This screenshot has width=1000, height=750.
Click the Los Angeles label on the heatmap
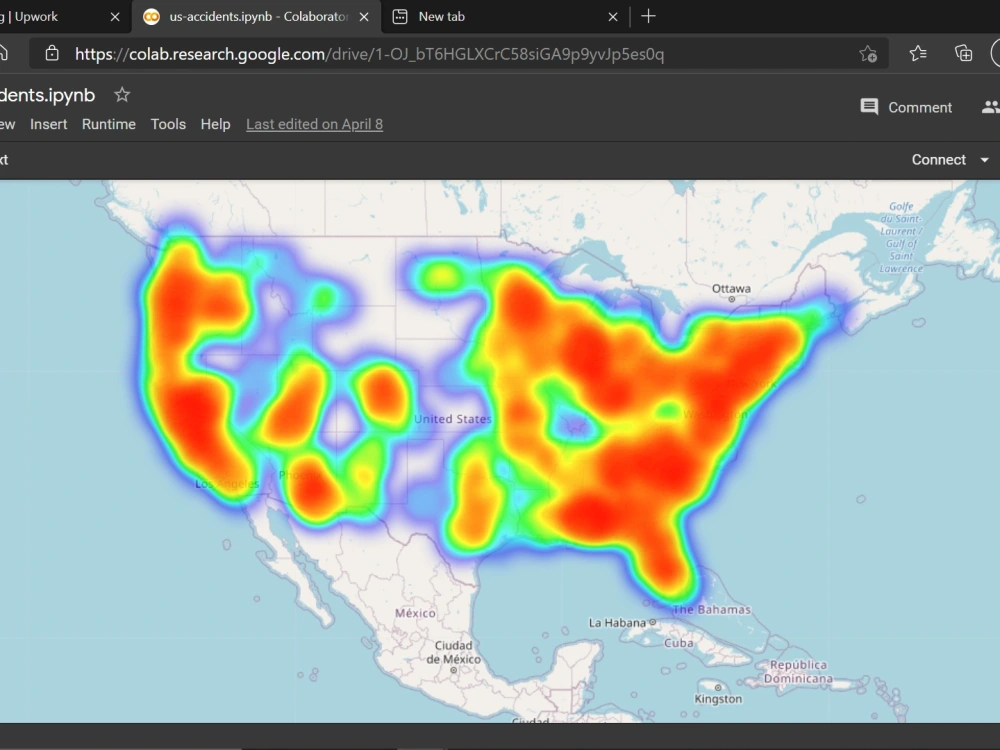[x=227, y=484]
